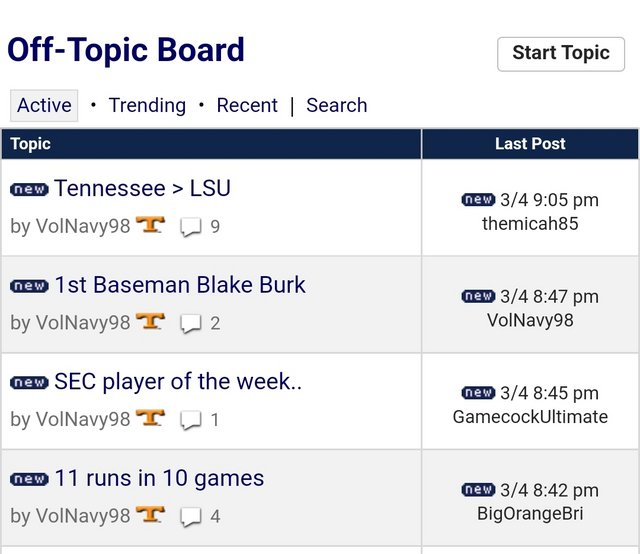This screenshot has height=554, width=640.
Task: Click the orange T logo in 1st Baseman Blake Burk row
Action: (150, 321)
